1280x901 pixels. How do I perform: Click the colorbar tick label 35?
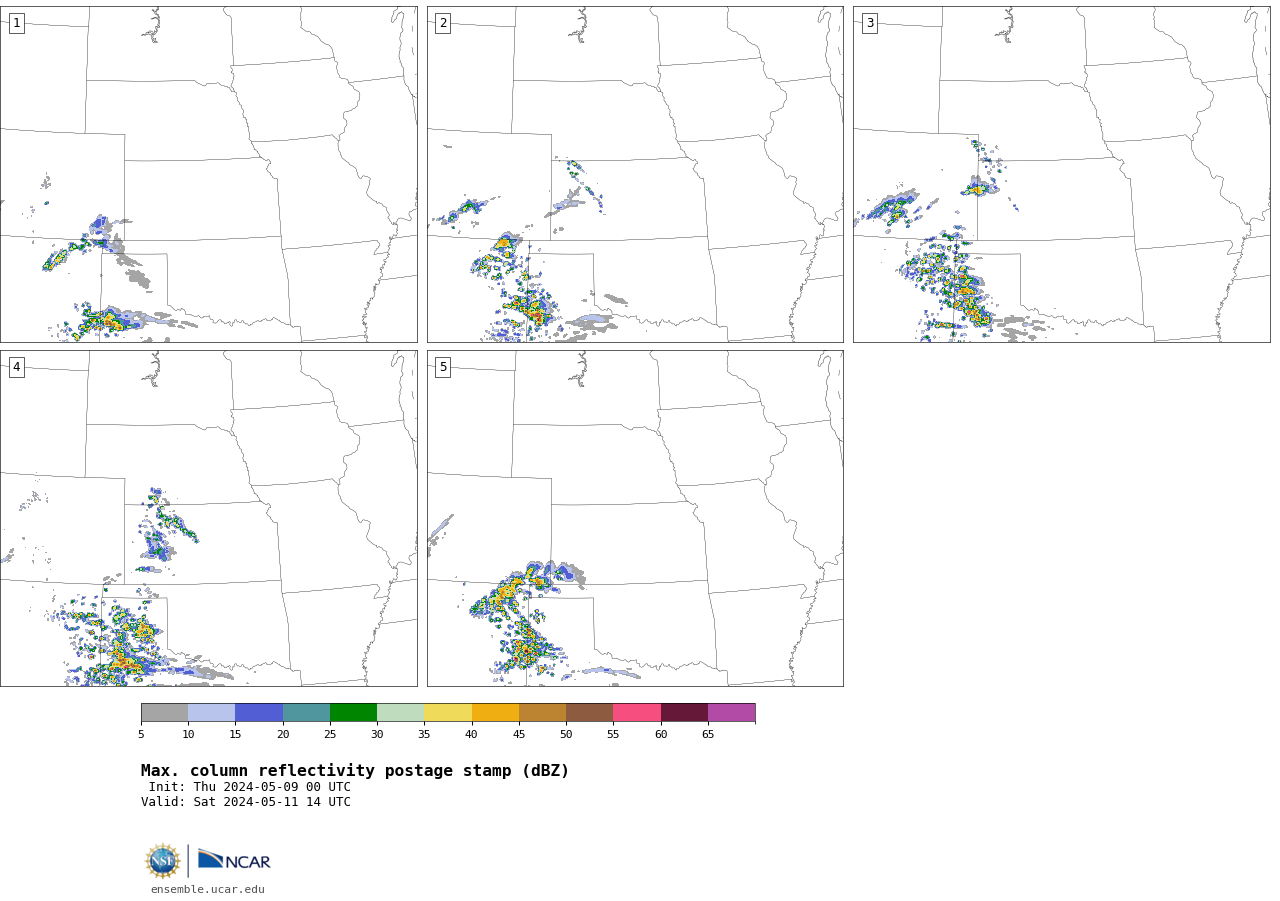(x=424, y=735)
